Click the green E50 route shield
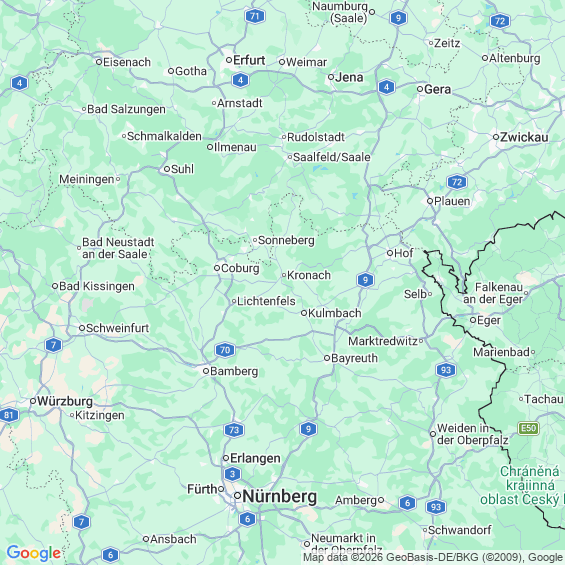 click(x=528, y=428)
